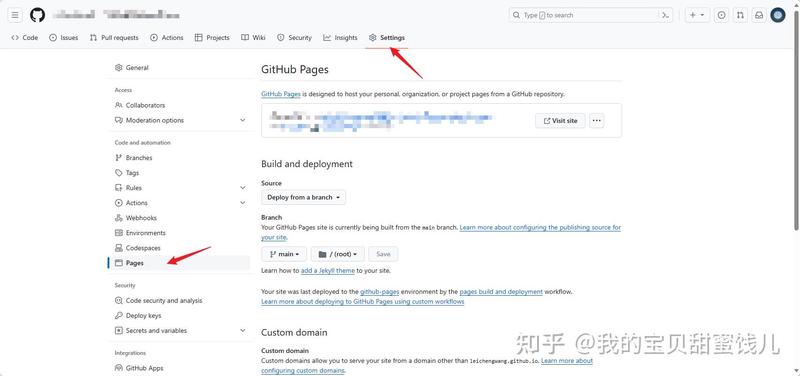Viewport: 800px width, 376px height.
Task: Open the issues shortcut icon in header
Action: [721, 15]
